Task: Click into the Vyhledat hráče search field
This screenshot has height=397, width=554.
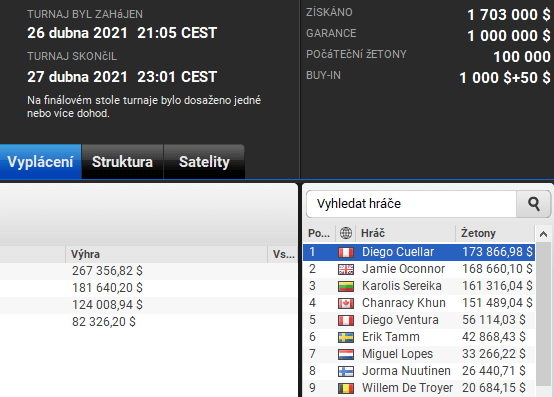Action: 411,204
